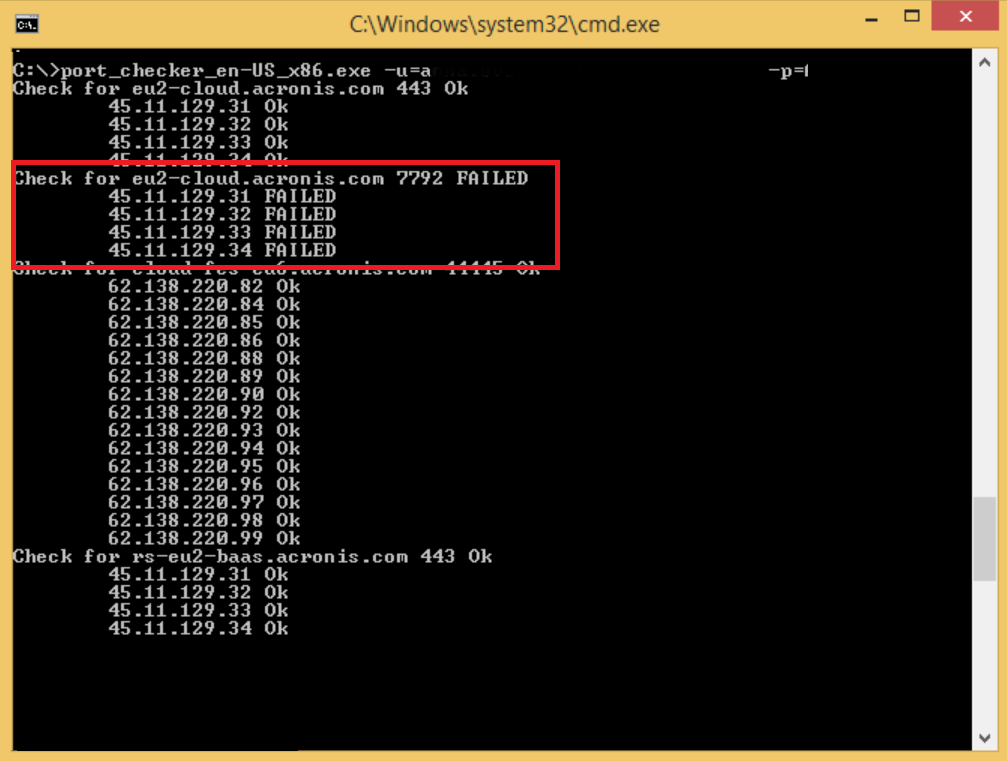Click the 62.138.220.90 Ok entry

coord(204,395)
